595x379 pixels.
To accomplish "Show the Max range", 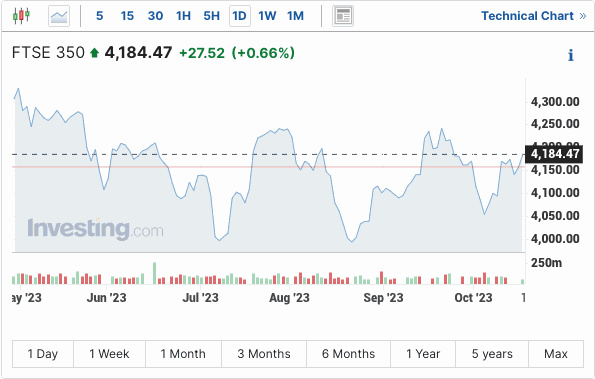I will pos(556,354).
